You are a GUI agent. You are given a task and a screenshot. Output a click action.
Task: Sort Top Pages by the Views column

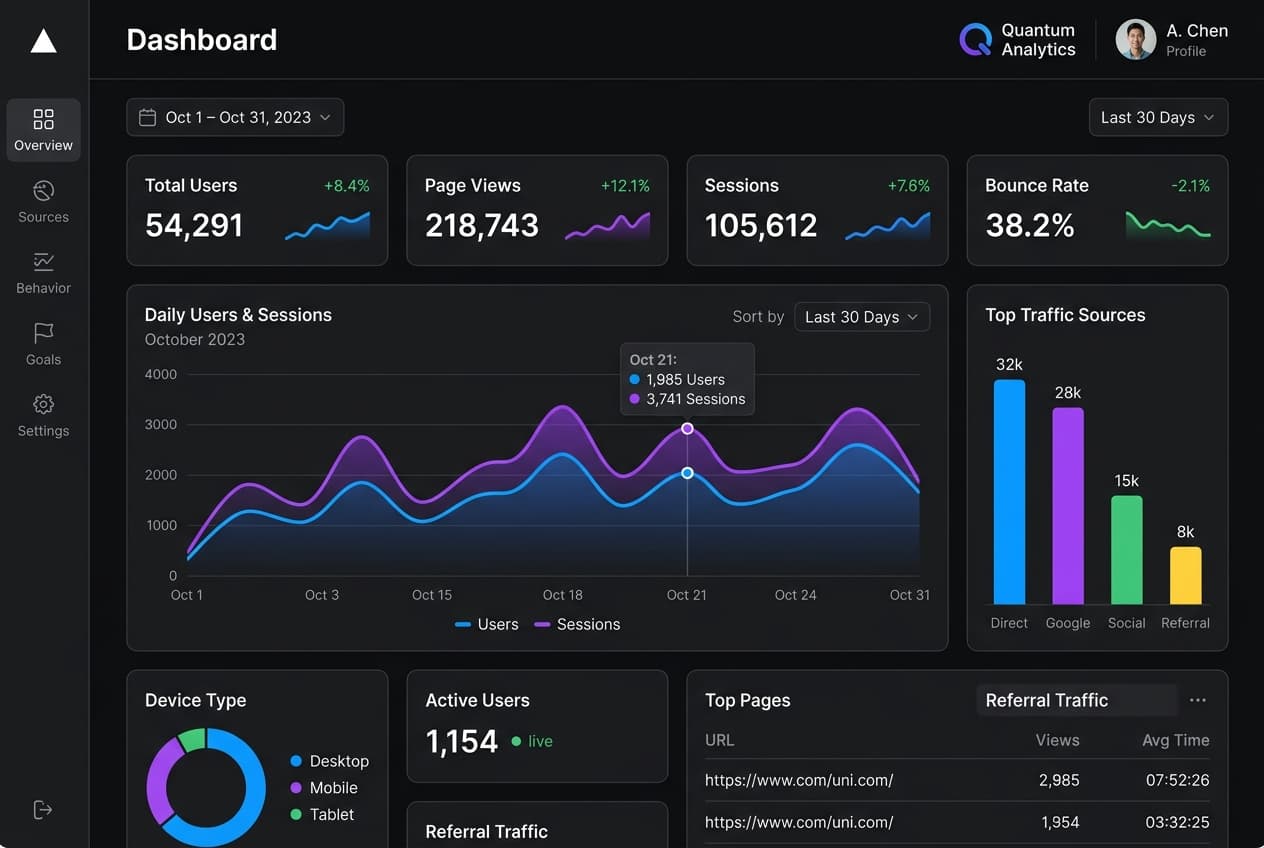(x=1057, y=740)
